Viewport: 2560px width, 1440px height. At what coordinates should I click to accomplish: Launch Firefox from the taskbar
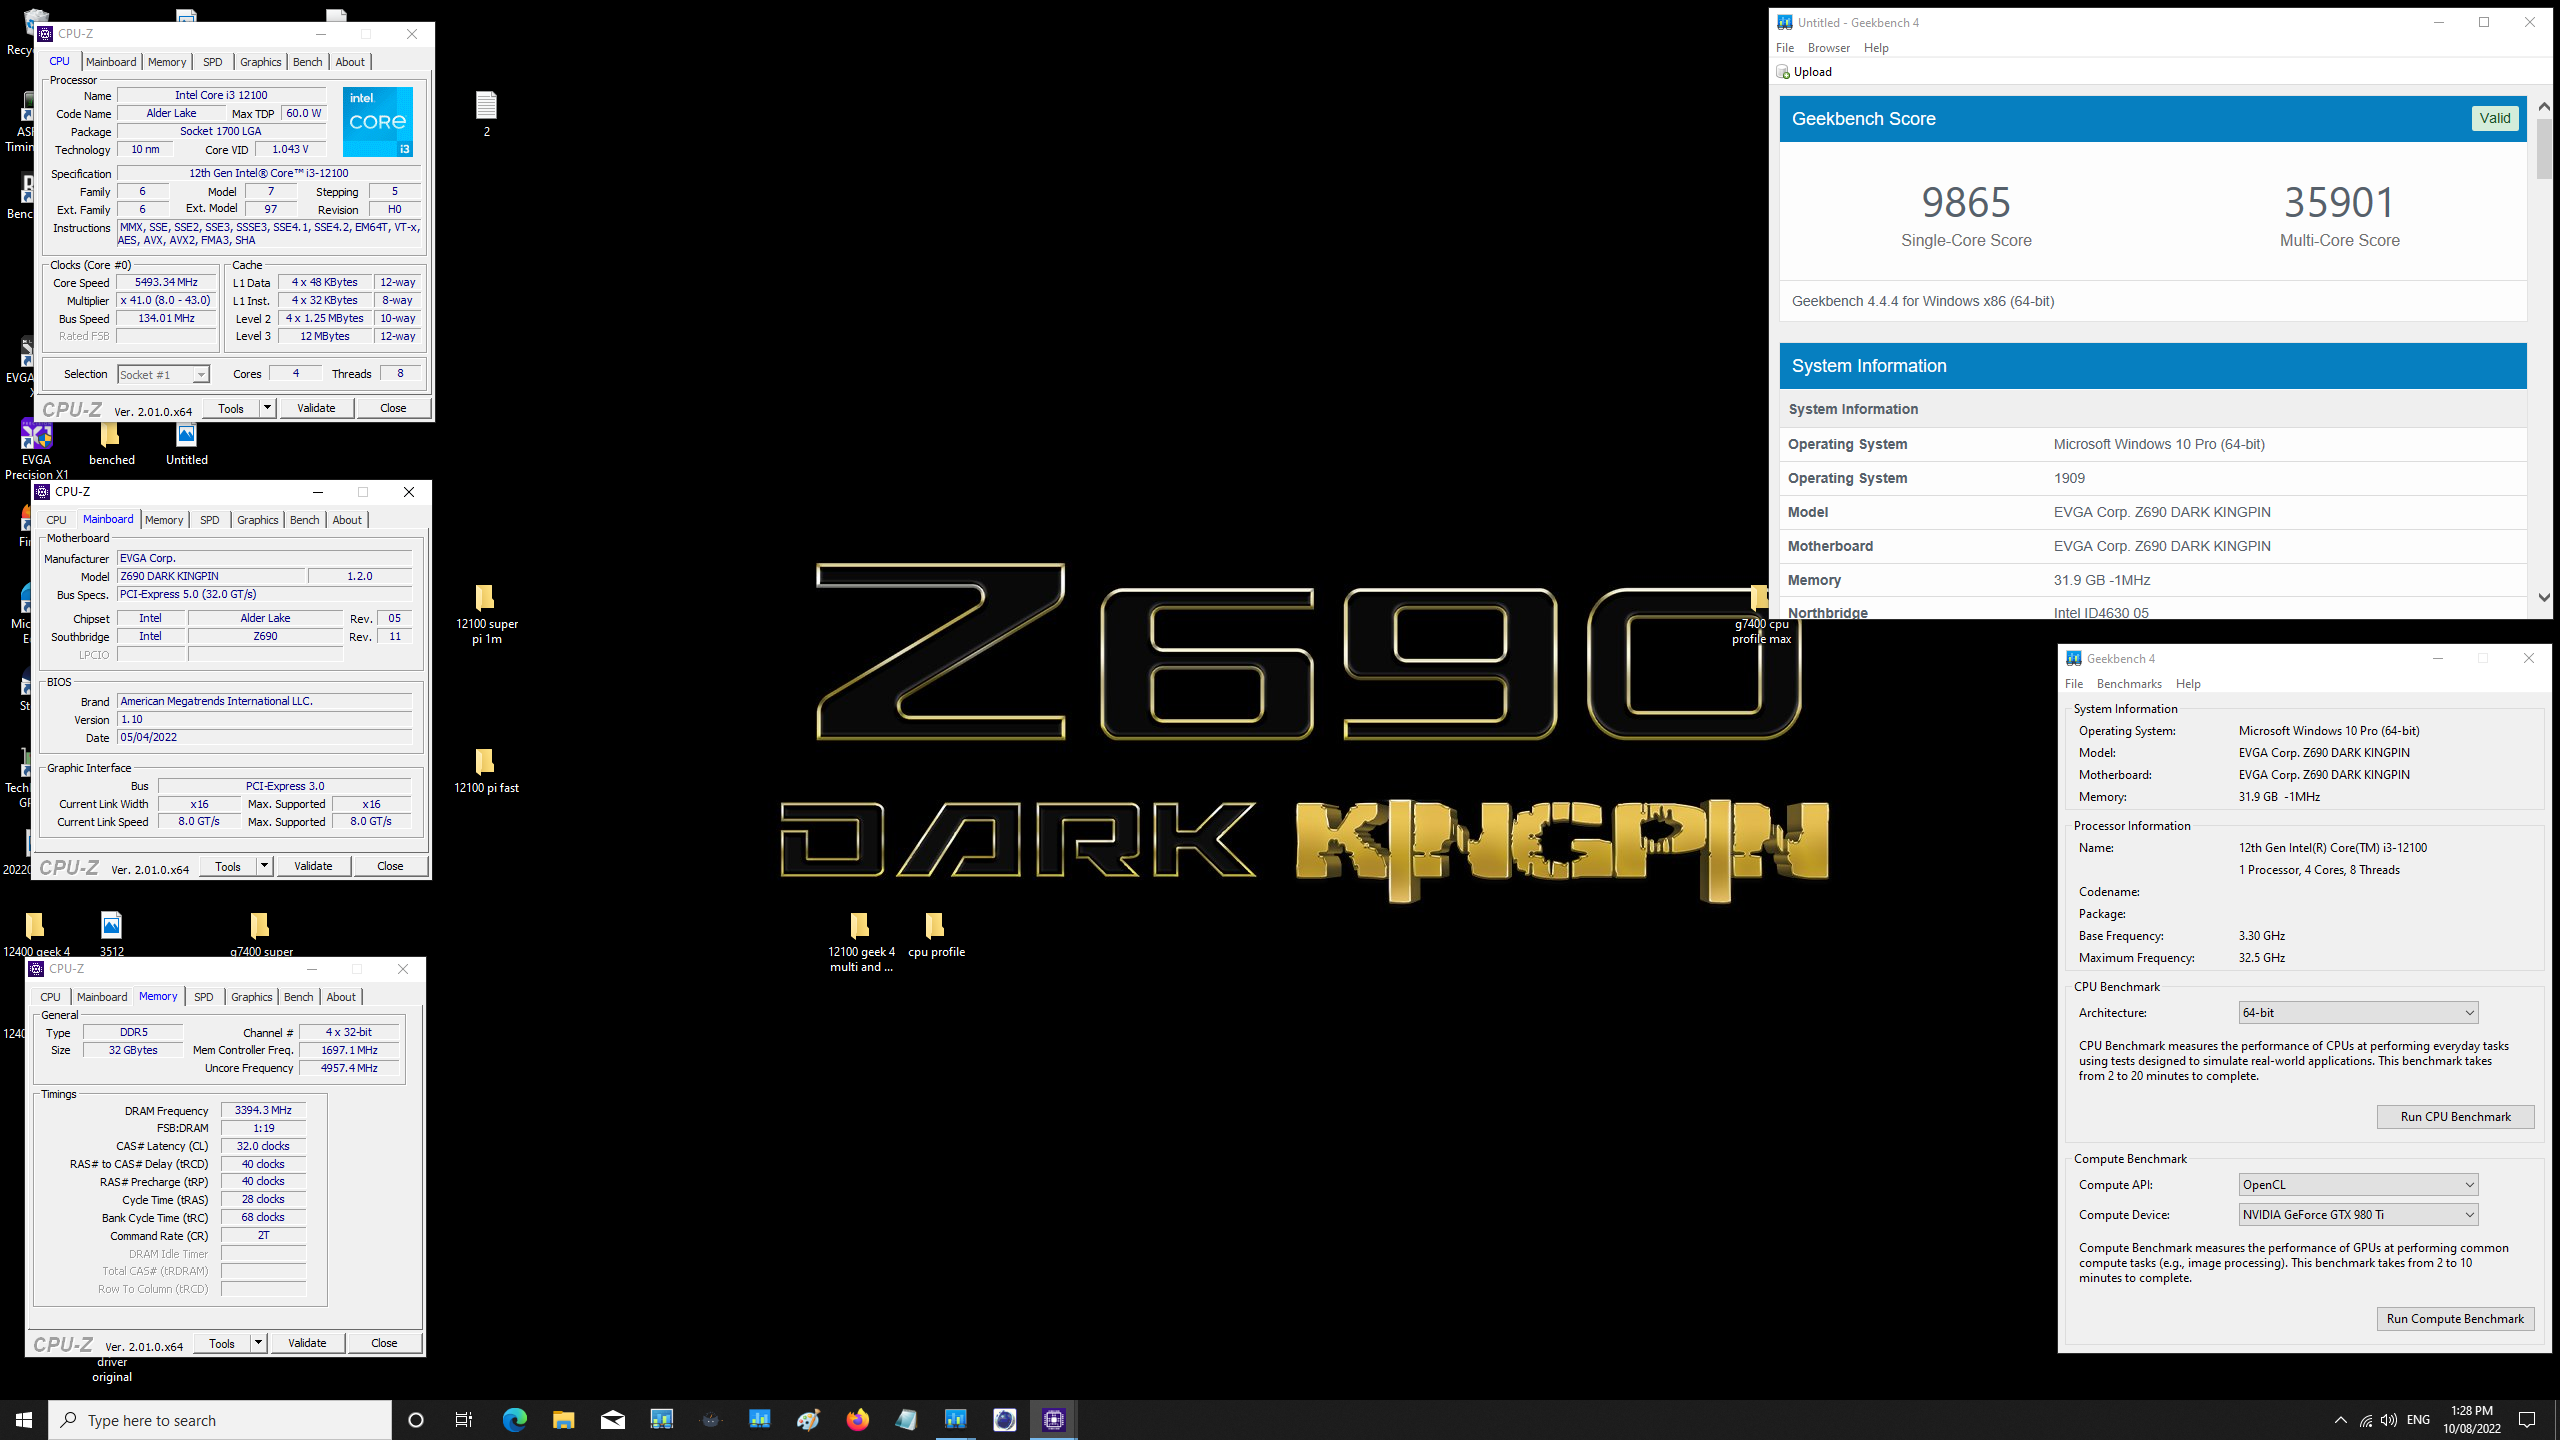(857, 1419)
